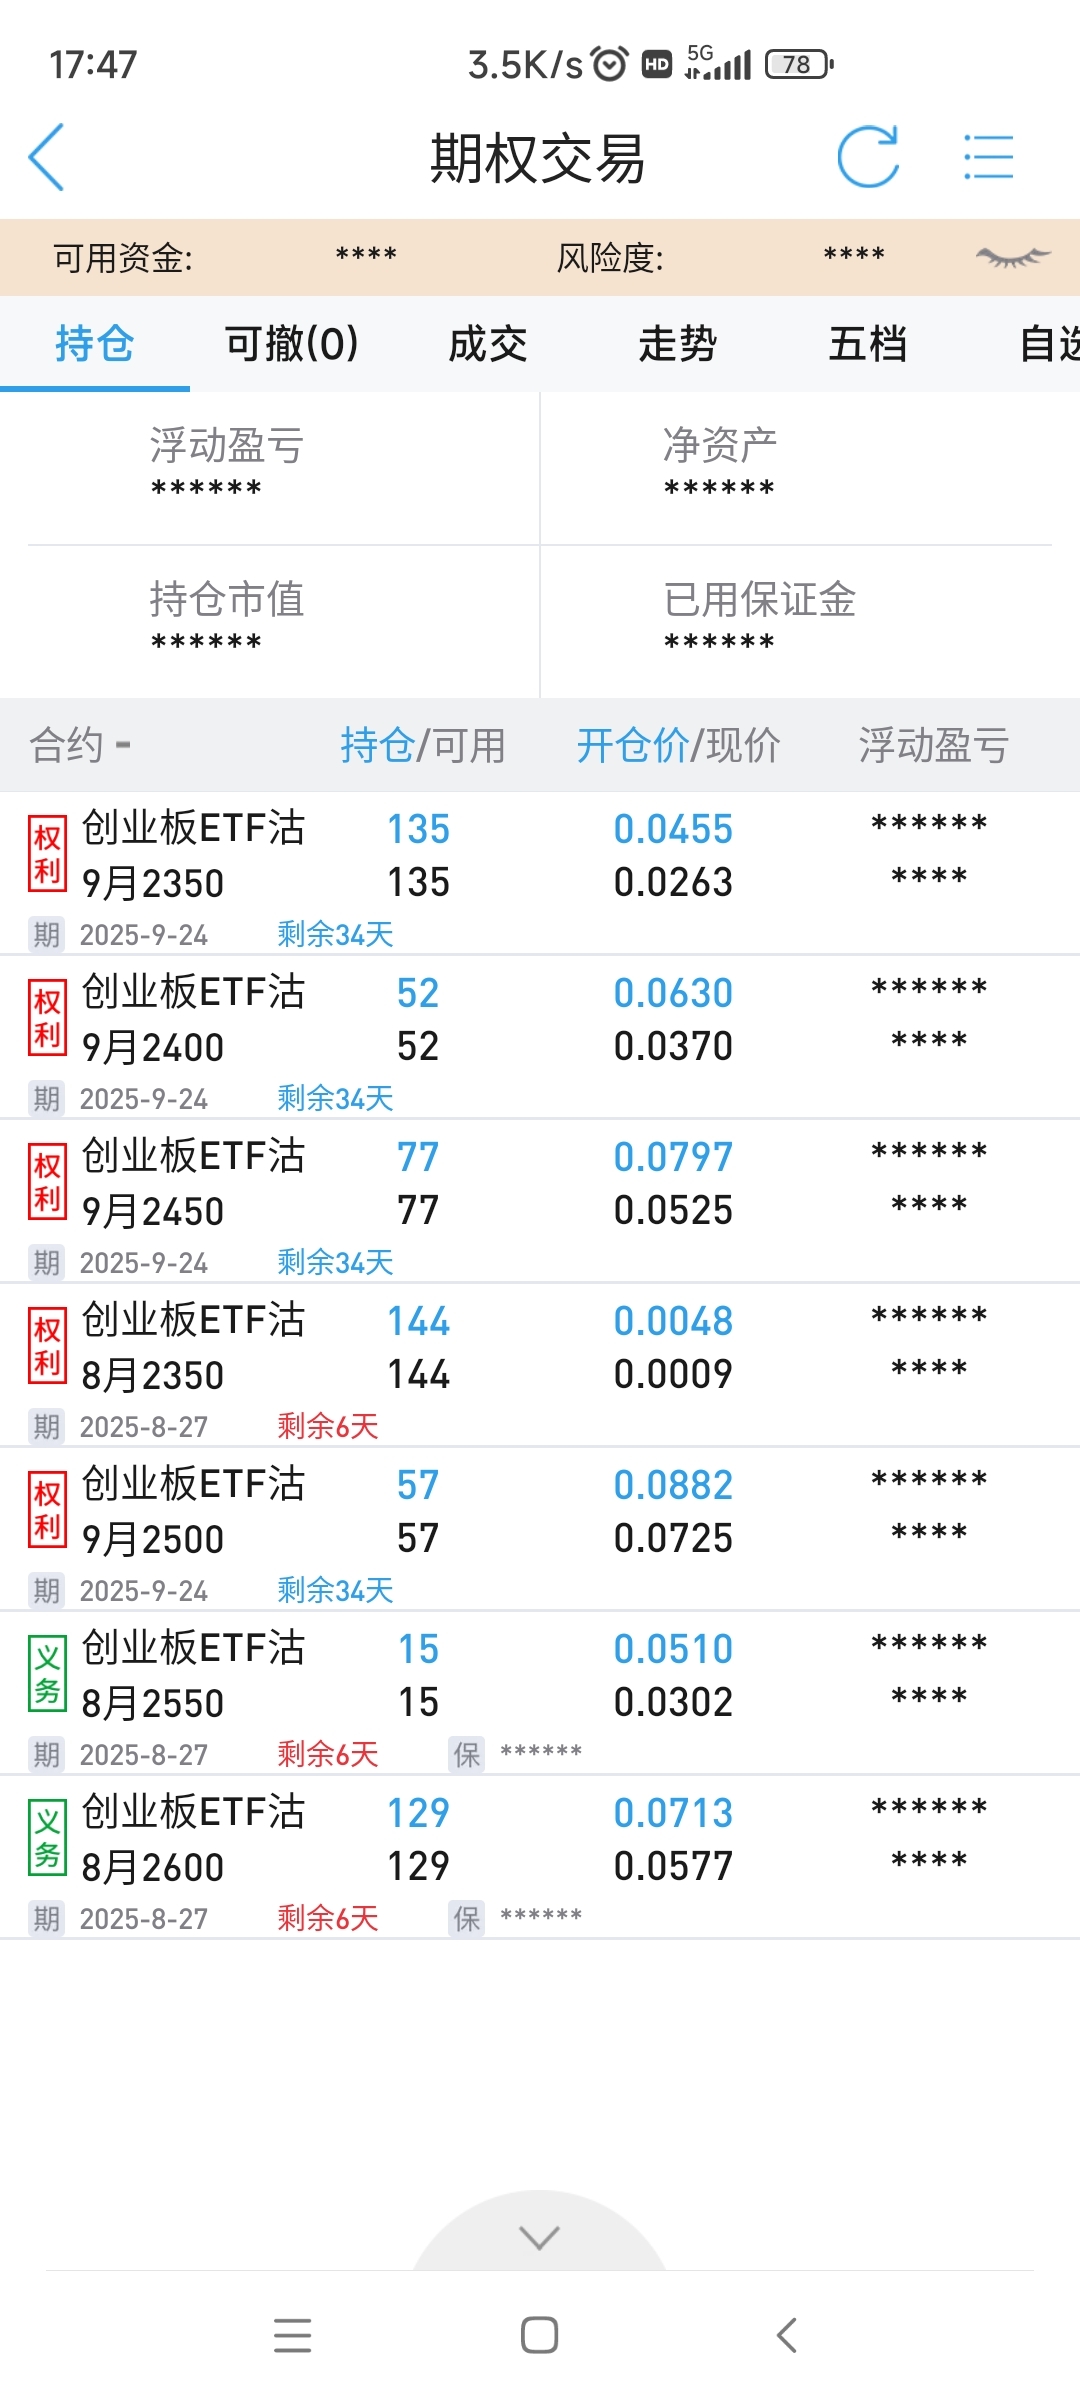Expand the bottom panel with down chevron

tap(539, 2237)
